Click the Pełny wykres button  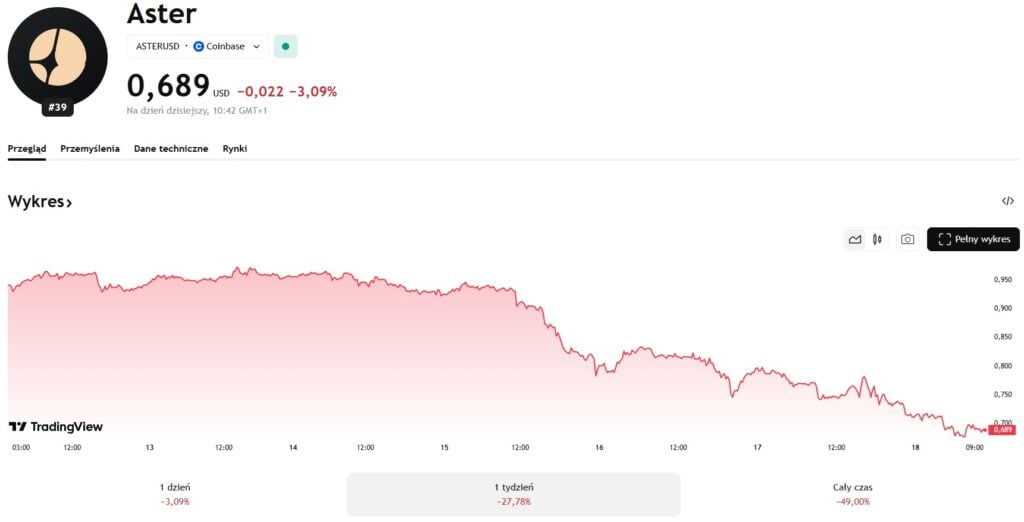[973, 239]
